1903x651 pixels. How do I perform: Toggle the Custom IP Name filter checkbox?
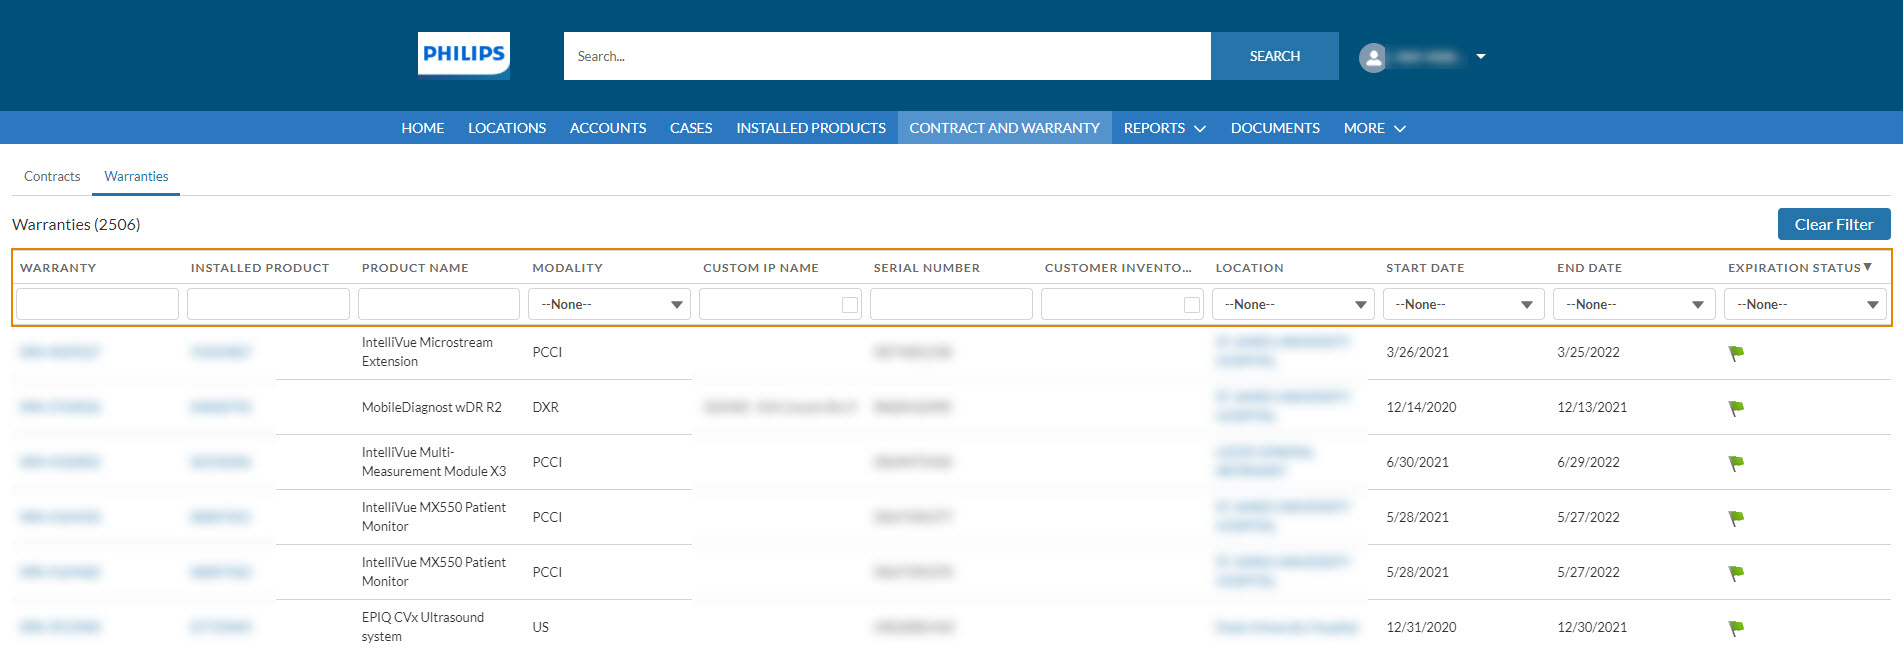tap(850, 305)
